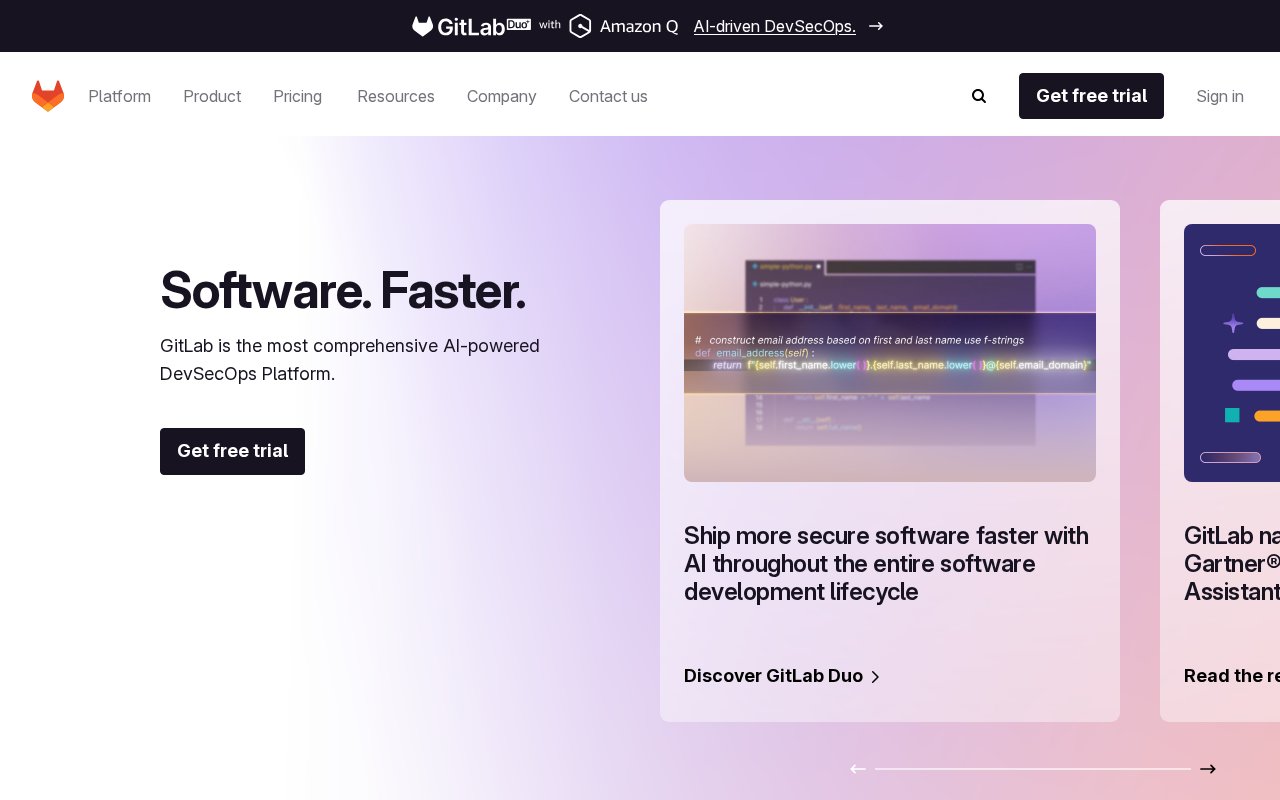1280x800 pixels.
Task: Click the 'GitLab is the most comprehensive' paragraph
Action: [x=350, y=360]
